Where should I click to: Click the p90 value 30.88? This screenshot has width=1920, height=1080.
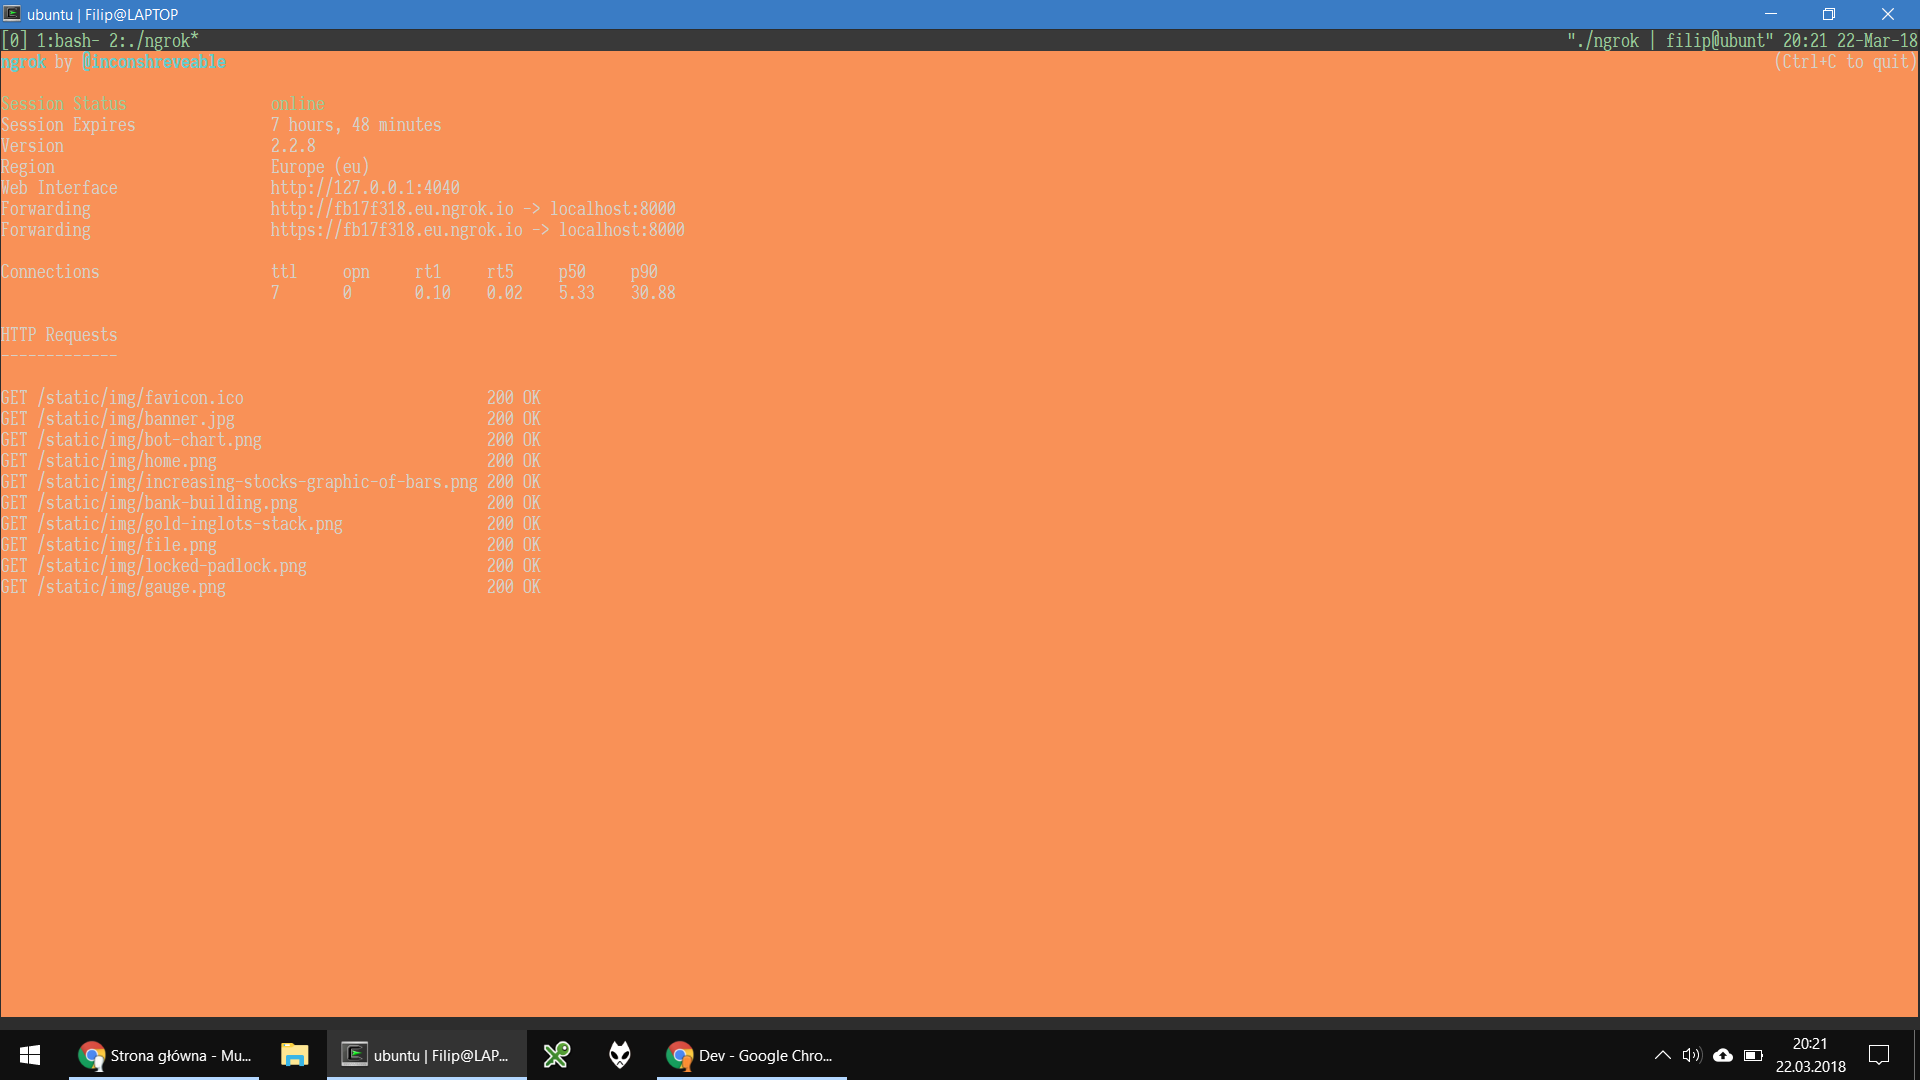pos(653,293)
